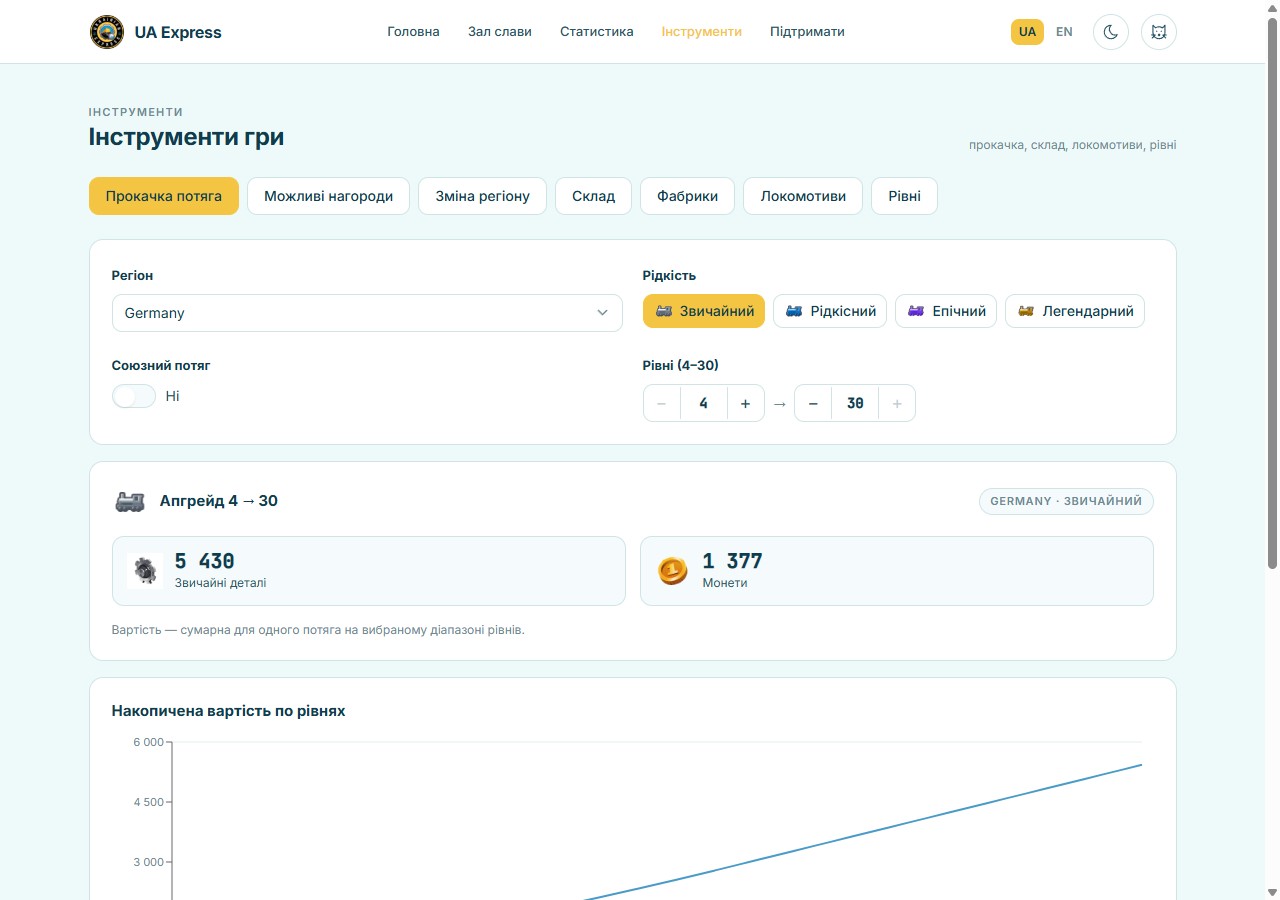Increase start level with plus button

click(745, 403)
